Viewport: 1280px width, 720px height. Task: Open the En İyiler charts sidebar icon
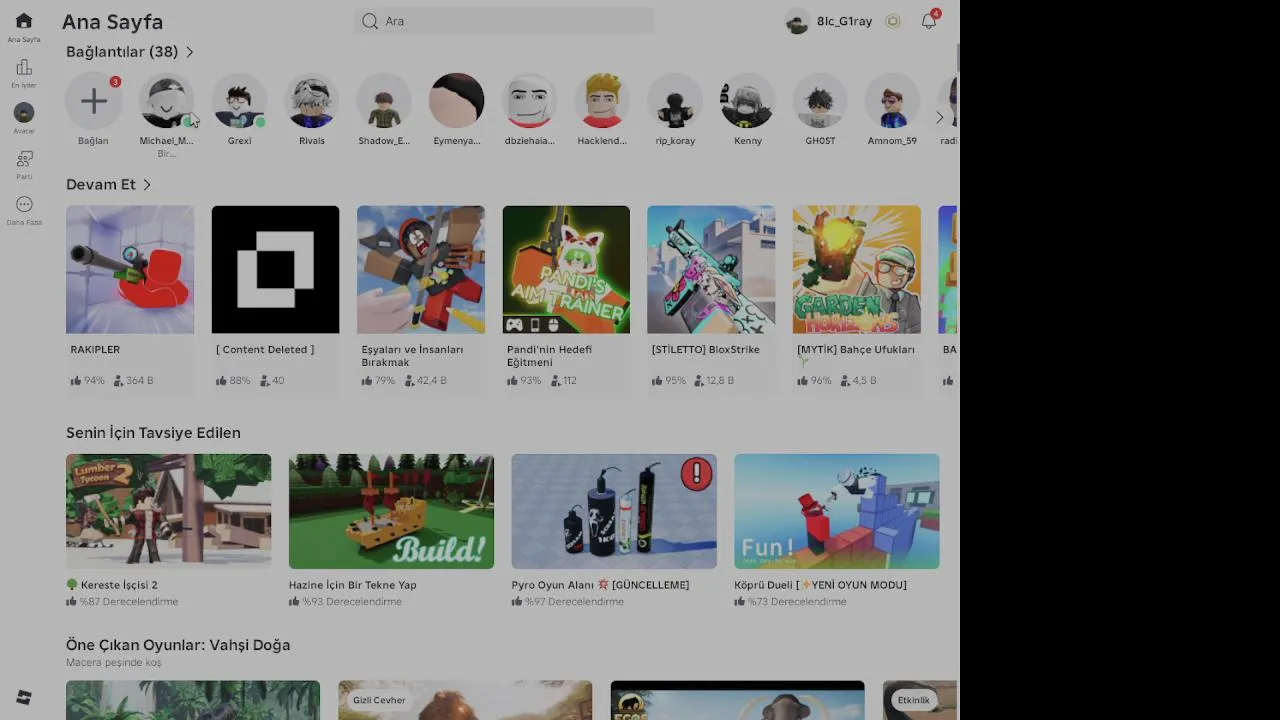pos(24,67)
